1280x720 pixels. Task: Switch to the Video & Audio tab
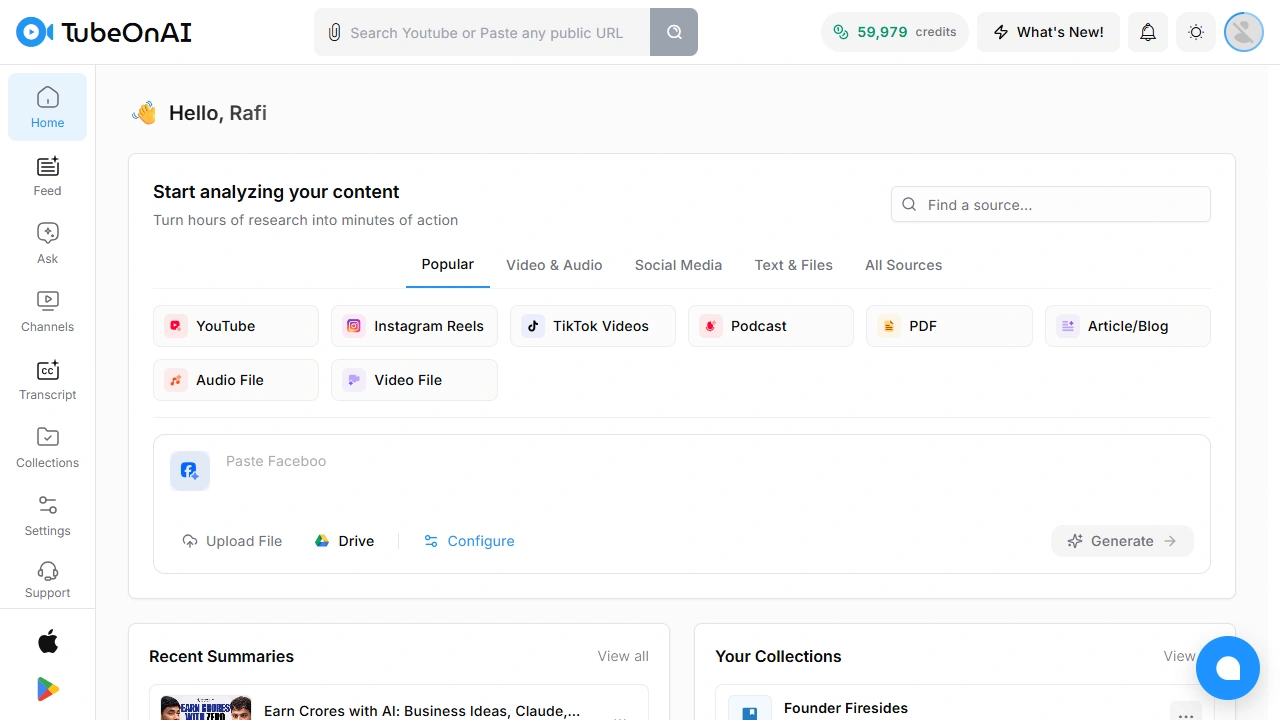554,265
